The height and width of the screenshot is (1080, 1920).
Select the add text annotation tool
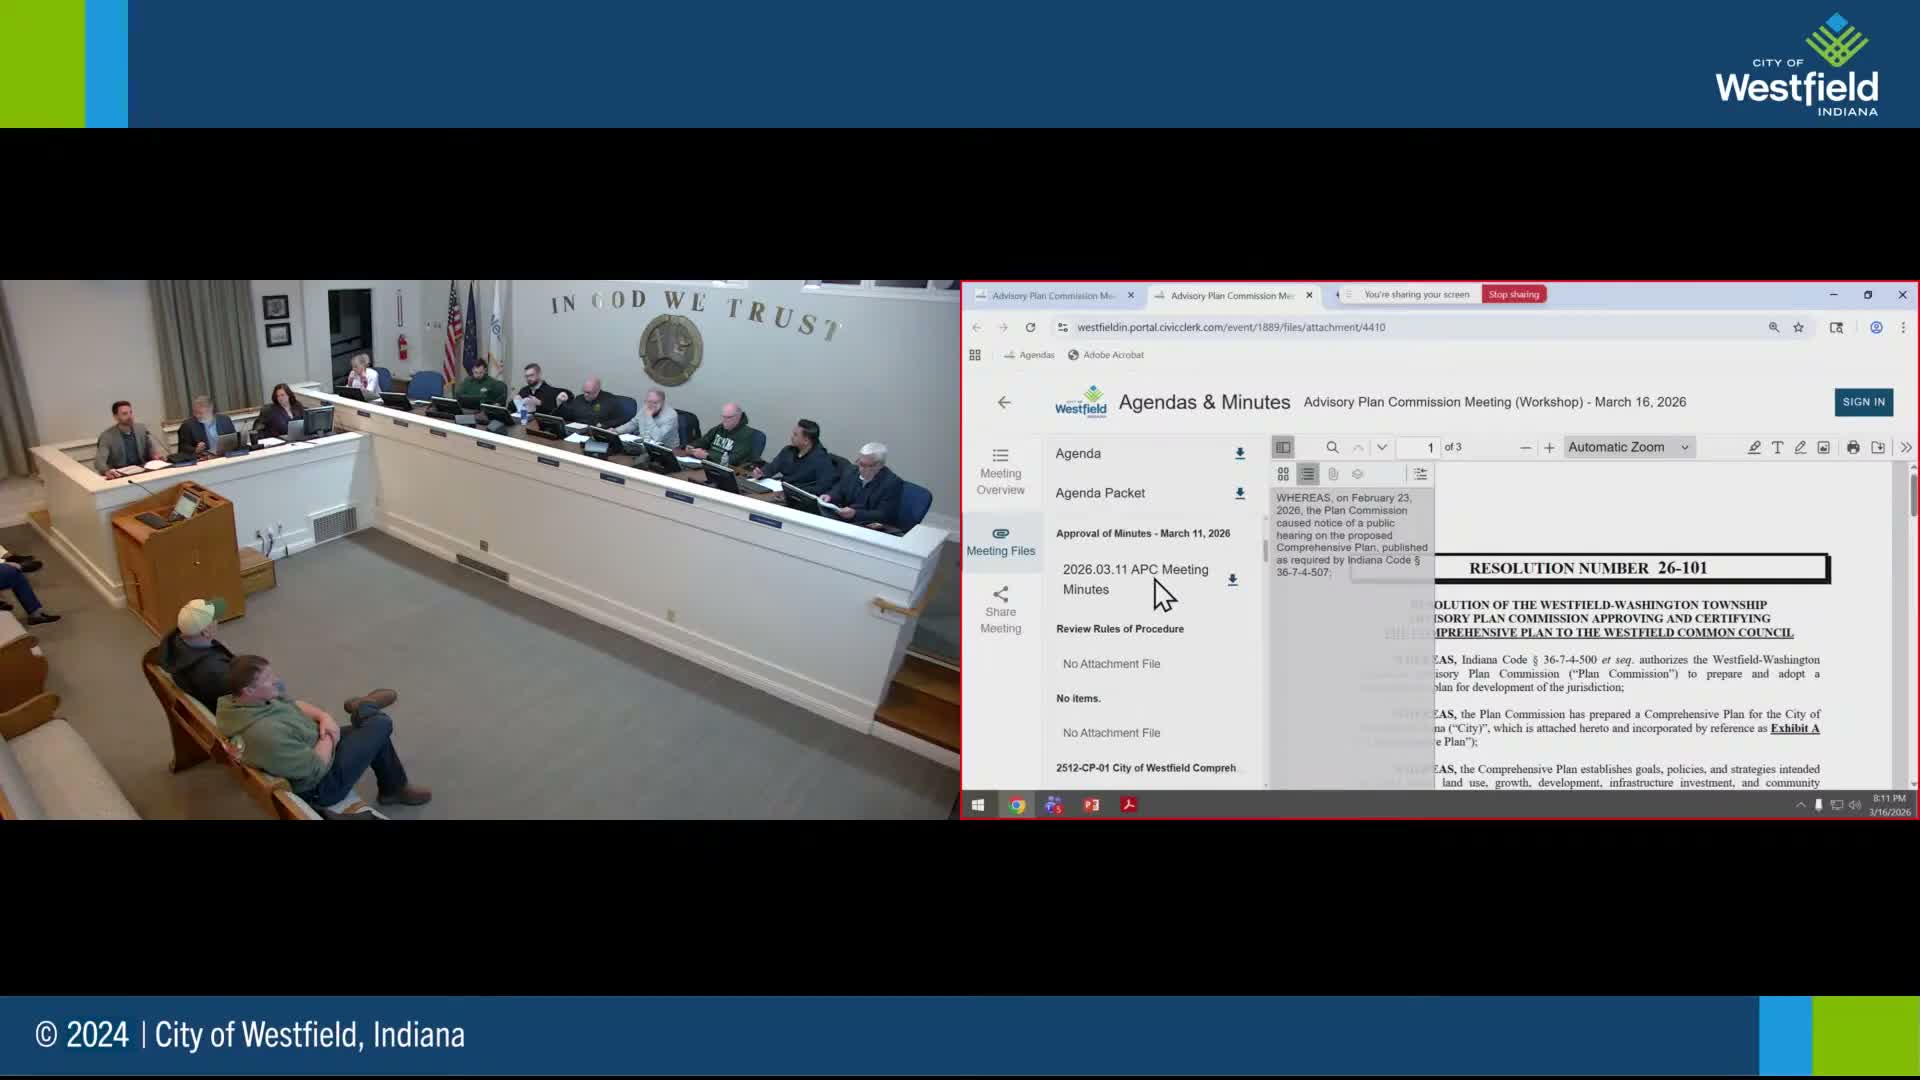tap(1777, 447)
